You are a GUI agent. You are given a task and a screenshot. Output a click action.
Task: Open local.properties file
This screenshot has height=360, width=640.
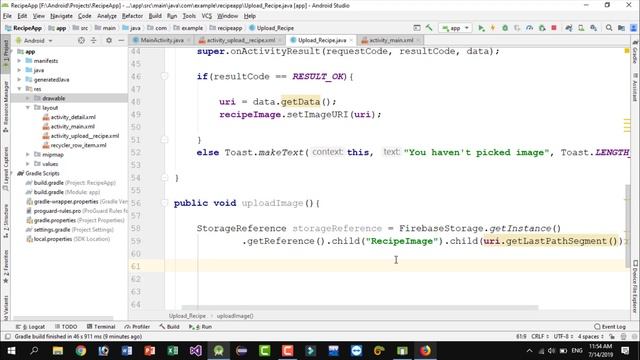coord(68,239)
